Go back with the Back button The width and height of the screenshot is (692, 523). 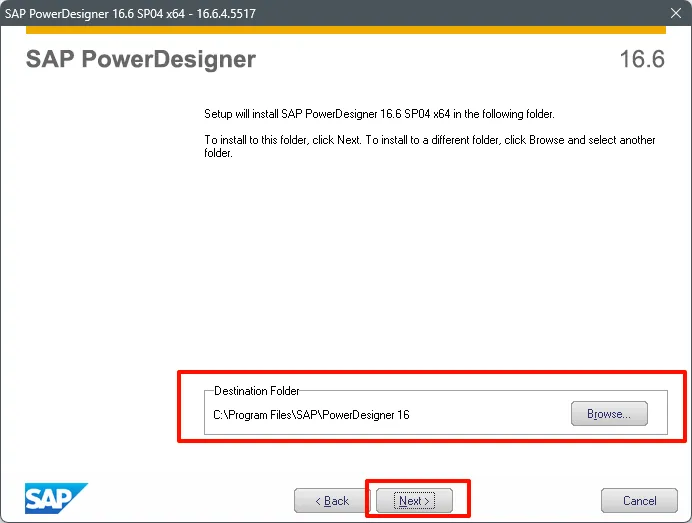pyautogui.click(x=332, y=500)
